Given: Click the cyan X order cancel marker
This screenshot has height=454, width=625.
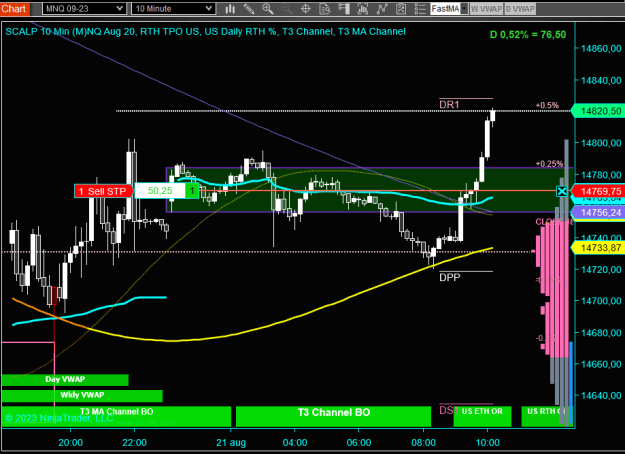Looking at the screenshot, I should (x=562, y=191).
